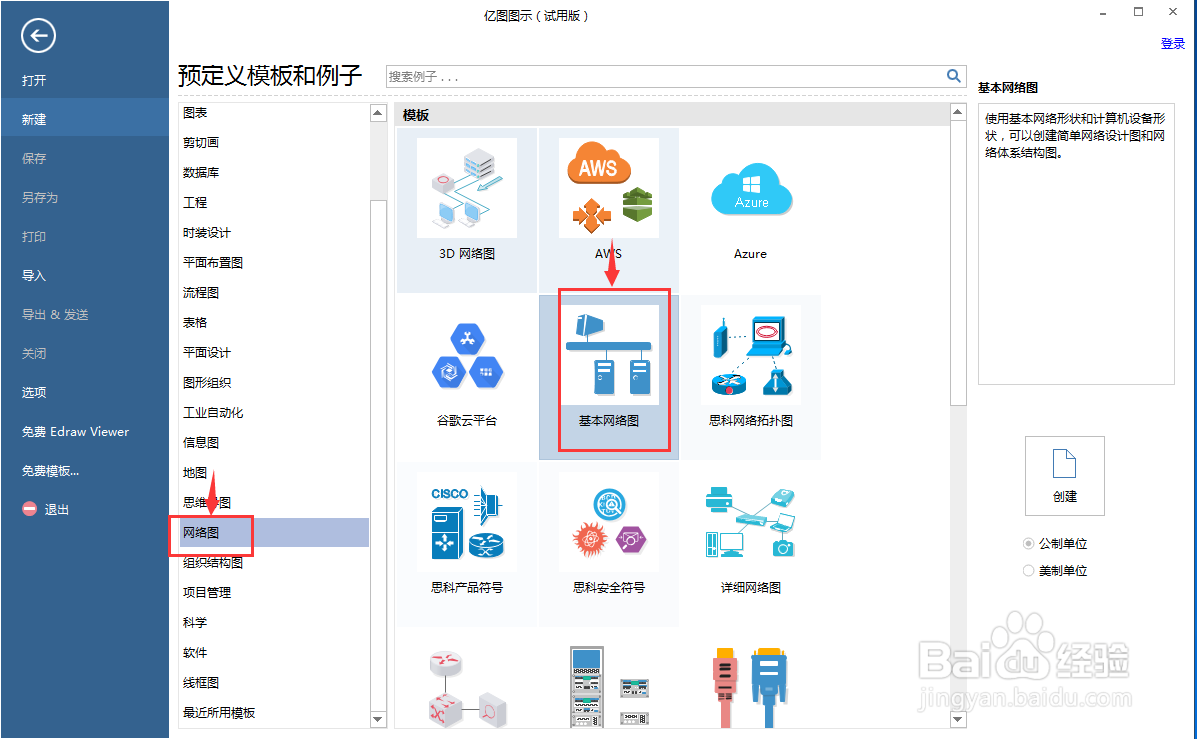Select the 信息图 category
The height and width of the screenshot is (739, 1197).
point(201,442)
